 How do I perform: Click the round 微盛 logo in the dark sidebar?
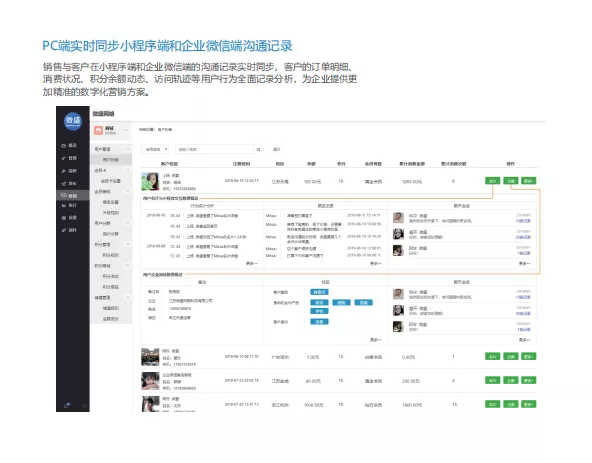pyautogui.click(x=73, y=121)
